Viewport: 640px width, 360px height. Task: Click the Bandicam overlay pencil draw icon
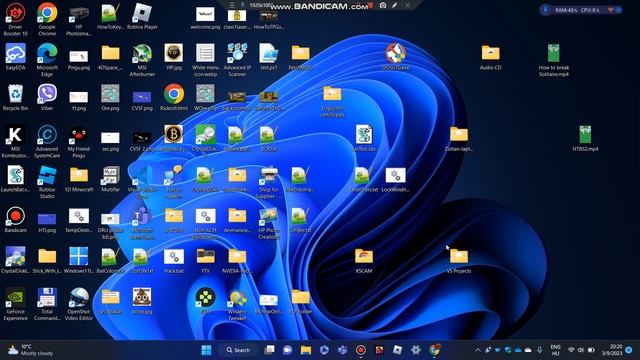pyautogui.click(x=394, y=5)
